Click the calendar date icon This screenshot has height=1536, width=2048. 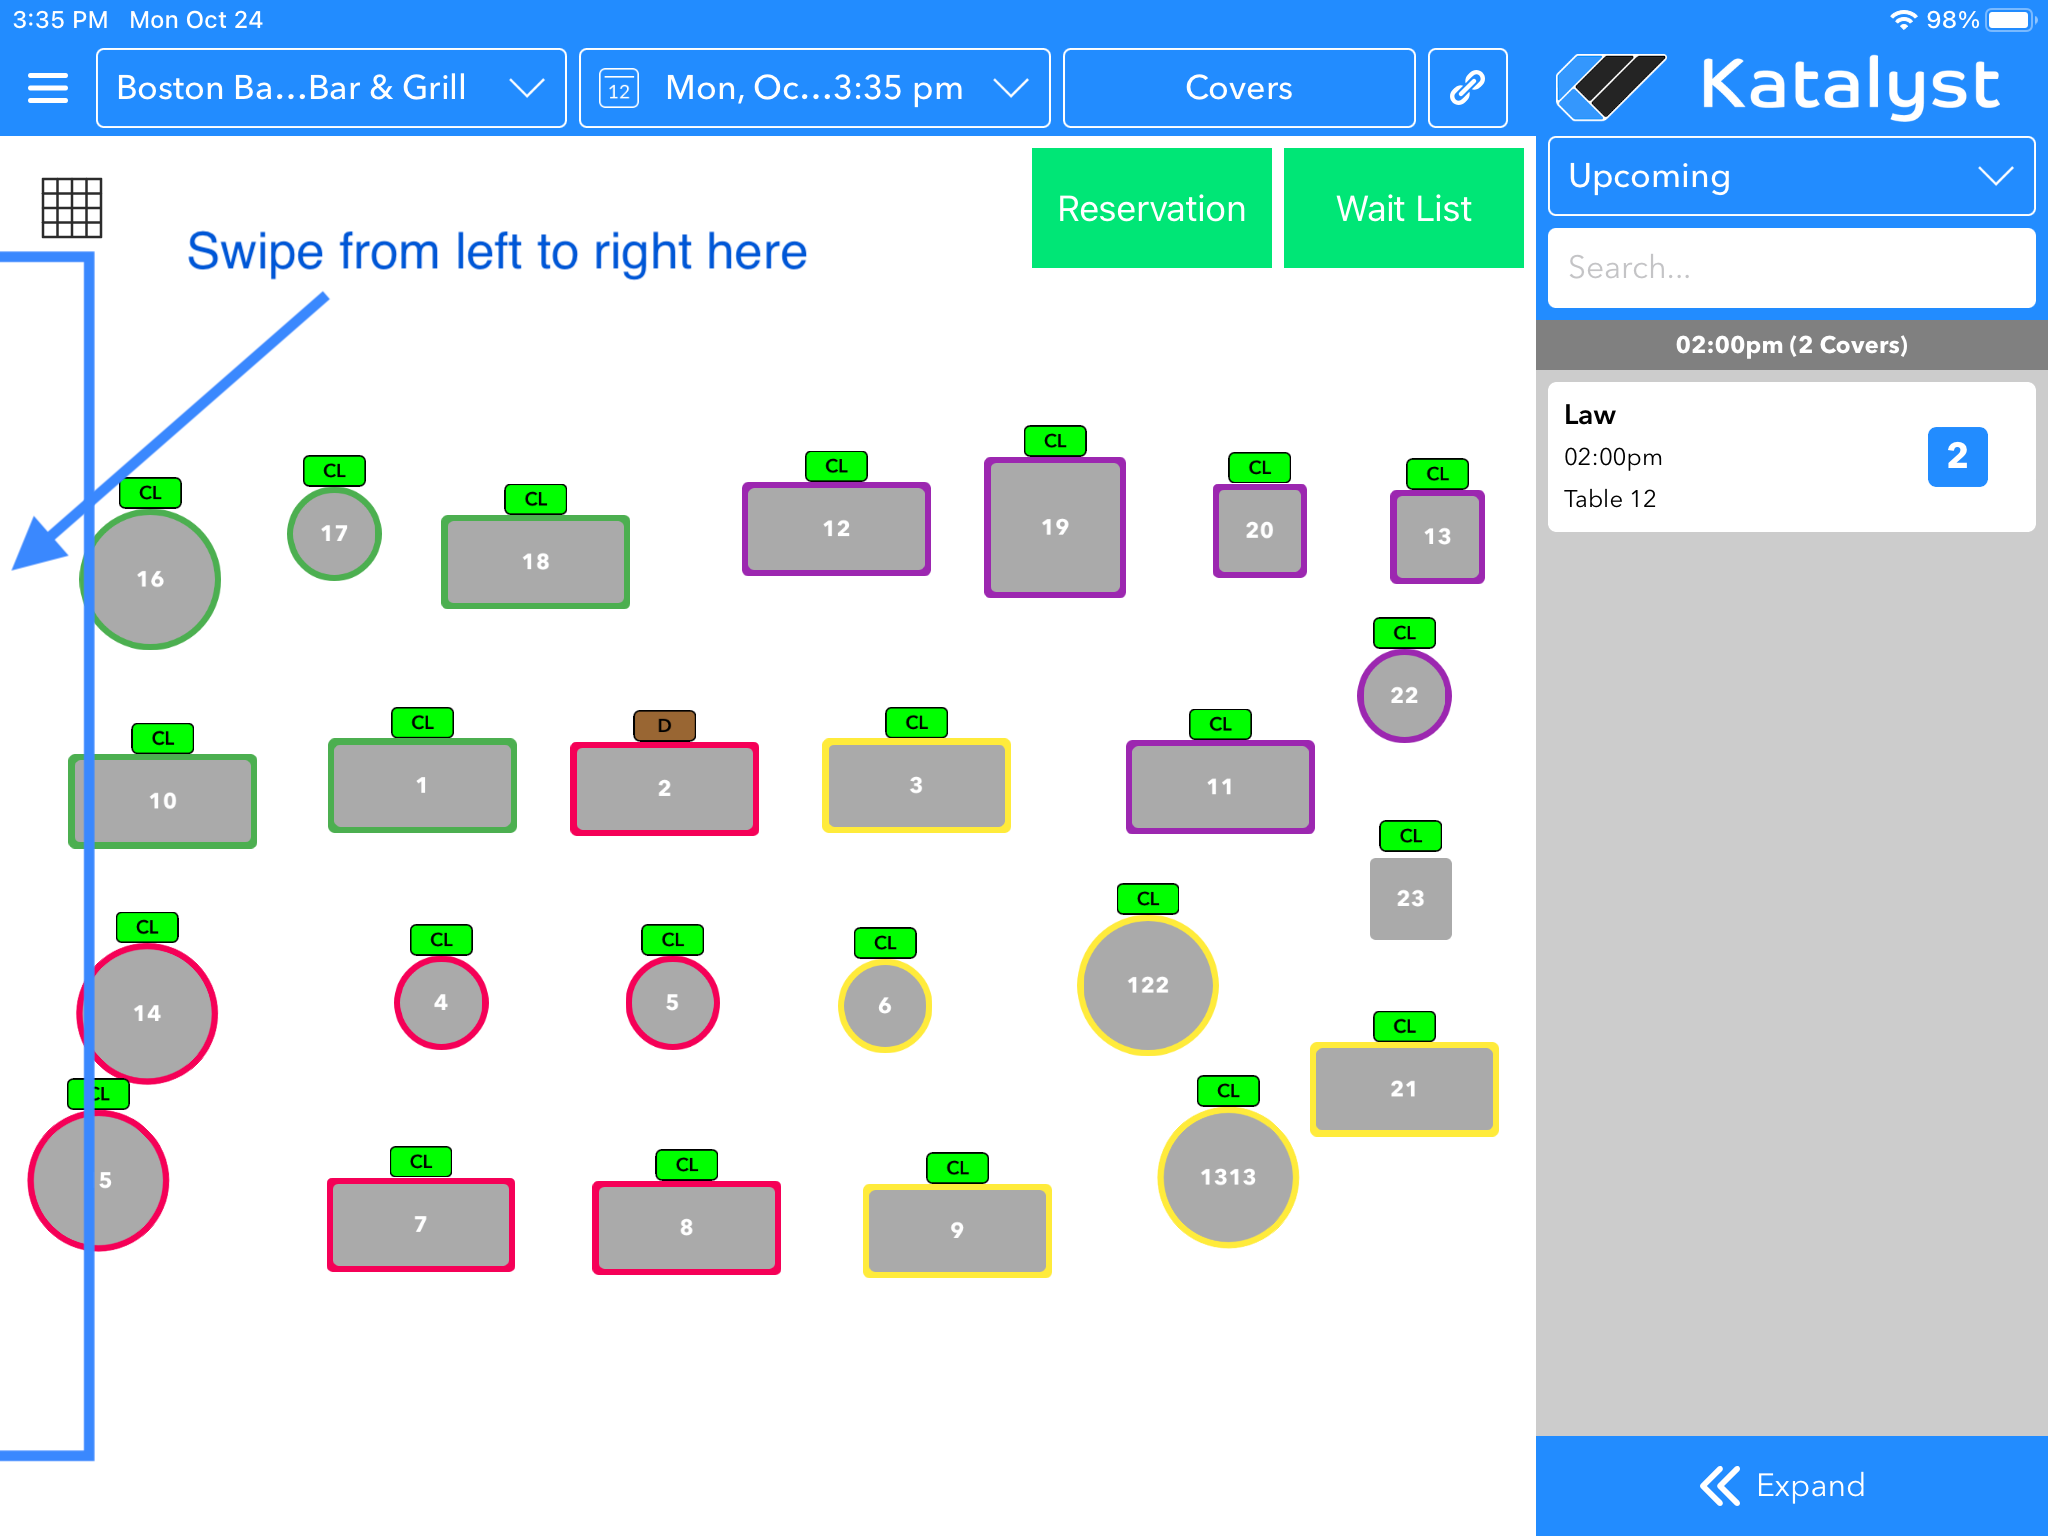pos(619,89)
